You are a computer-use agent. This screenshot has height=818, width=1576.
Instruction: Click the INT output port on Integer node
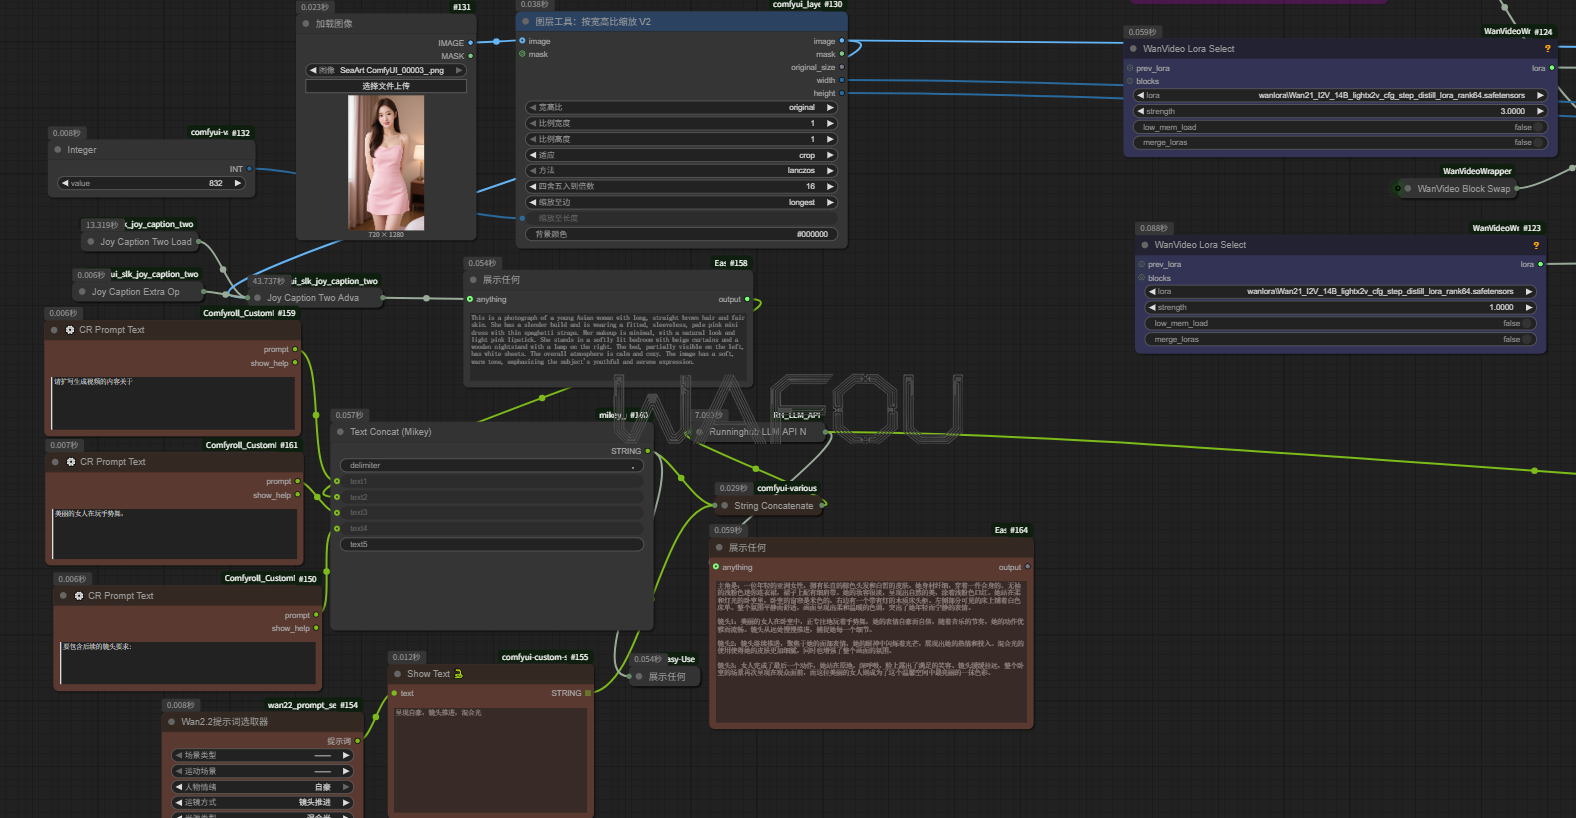coord(249,169)
